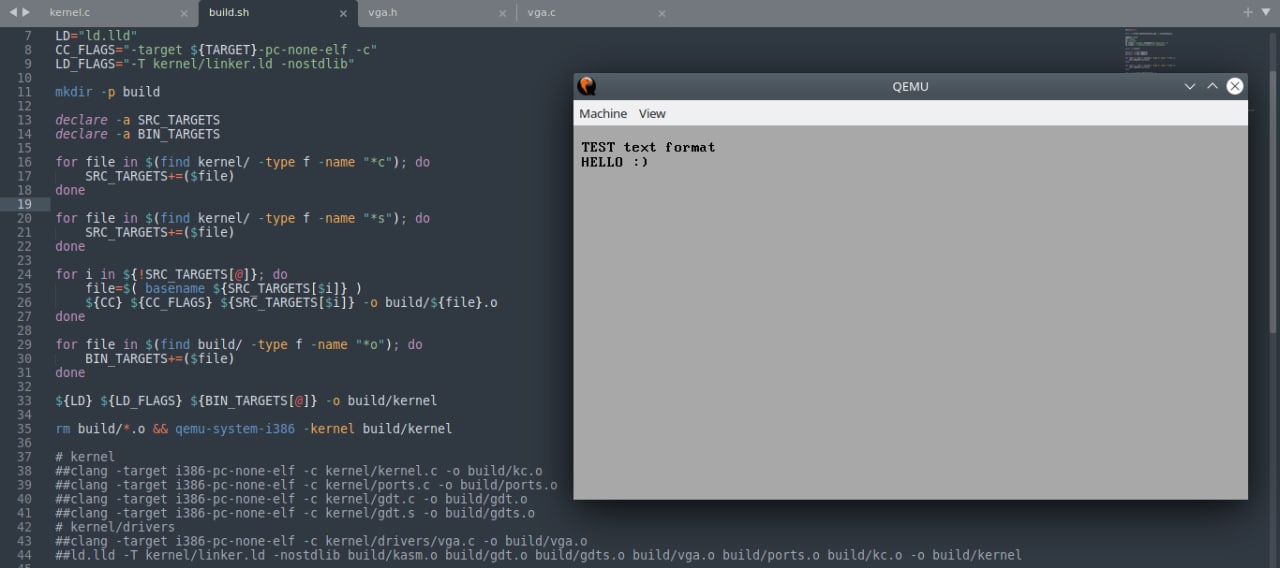The image size is (1280, 568).
Task: Click the QEMU flame app icon
Action: click(x=587, y=86)
